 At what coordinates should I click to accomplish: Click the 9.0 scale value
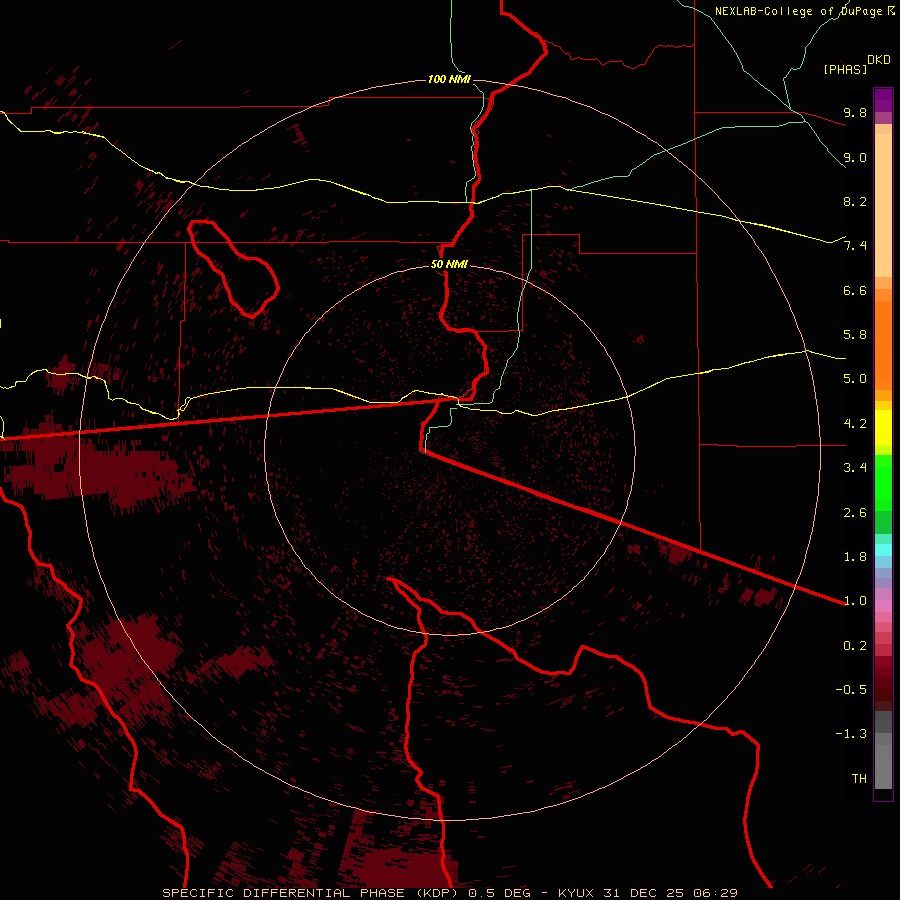[855, 157]
